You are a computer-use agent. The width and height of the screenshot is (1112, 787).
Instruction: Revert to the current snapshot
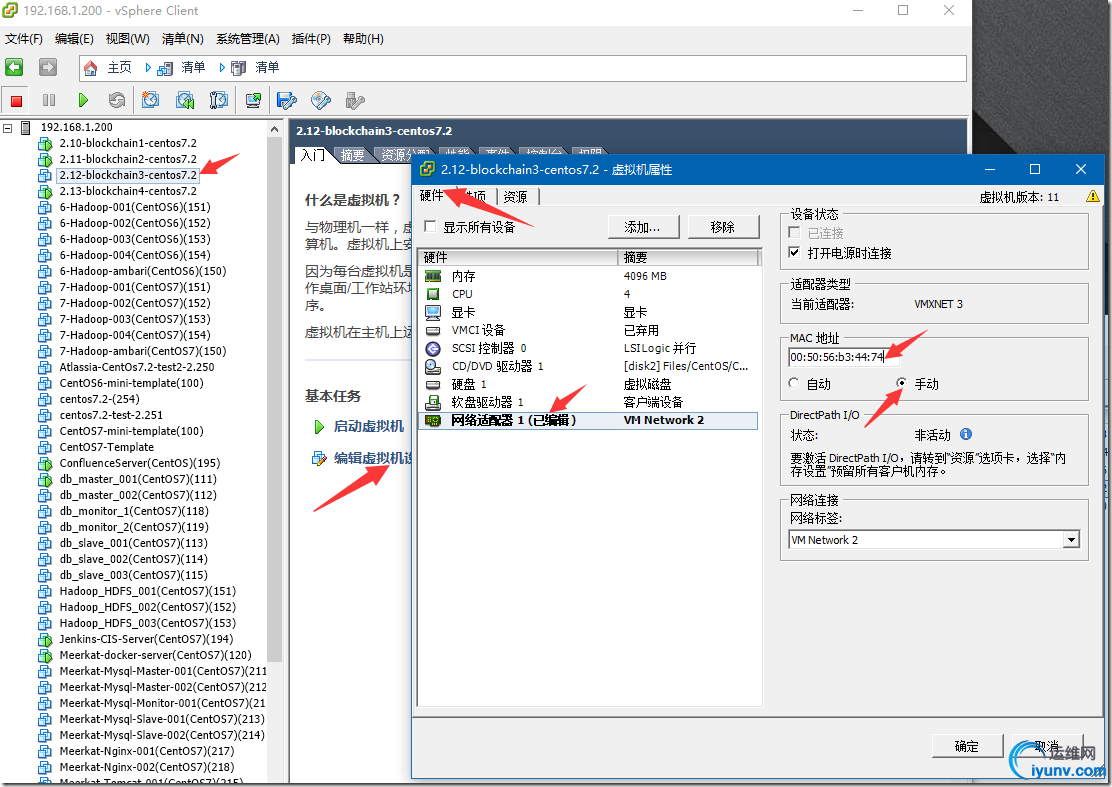point(183,100)
